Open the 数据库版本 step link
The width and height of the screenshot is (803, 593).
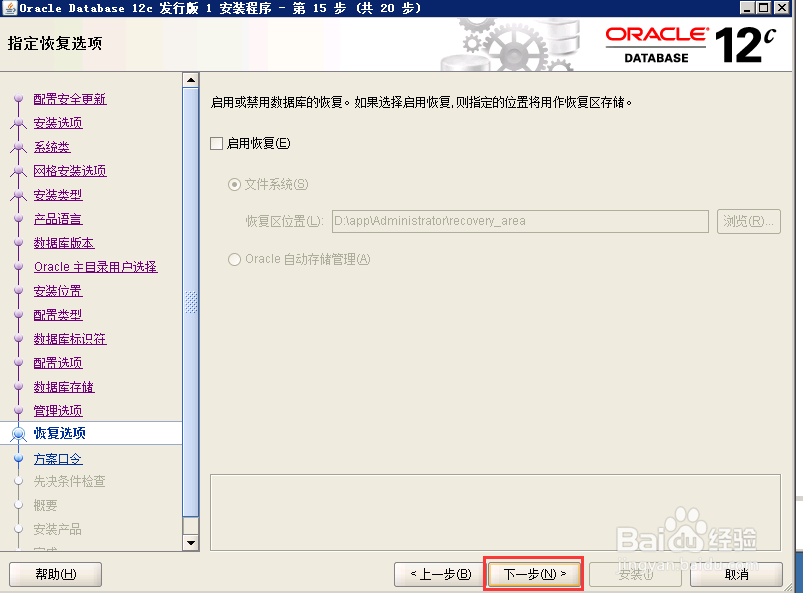[x=63, y=243]
